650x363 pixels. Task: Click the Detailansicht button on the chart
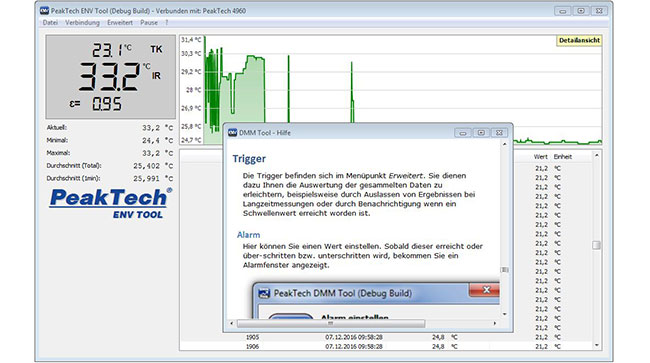pos(579,41)
